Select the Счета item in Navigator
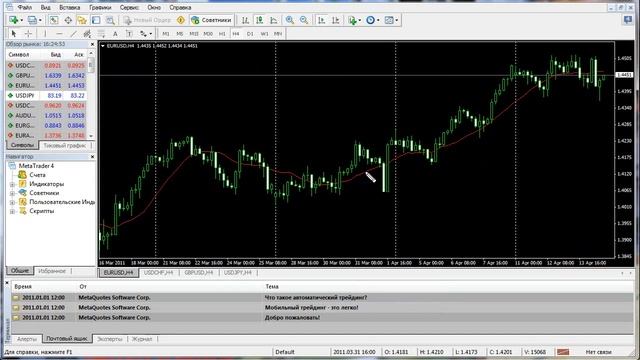The image size is (640, 360). coord(37,175)
